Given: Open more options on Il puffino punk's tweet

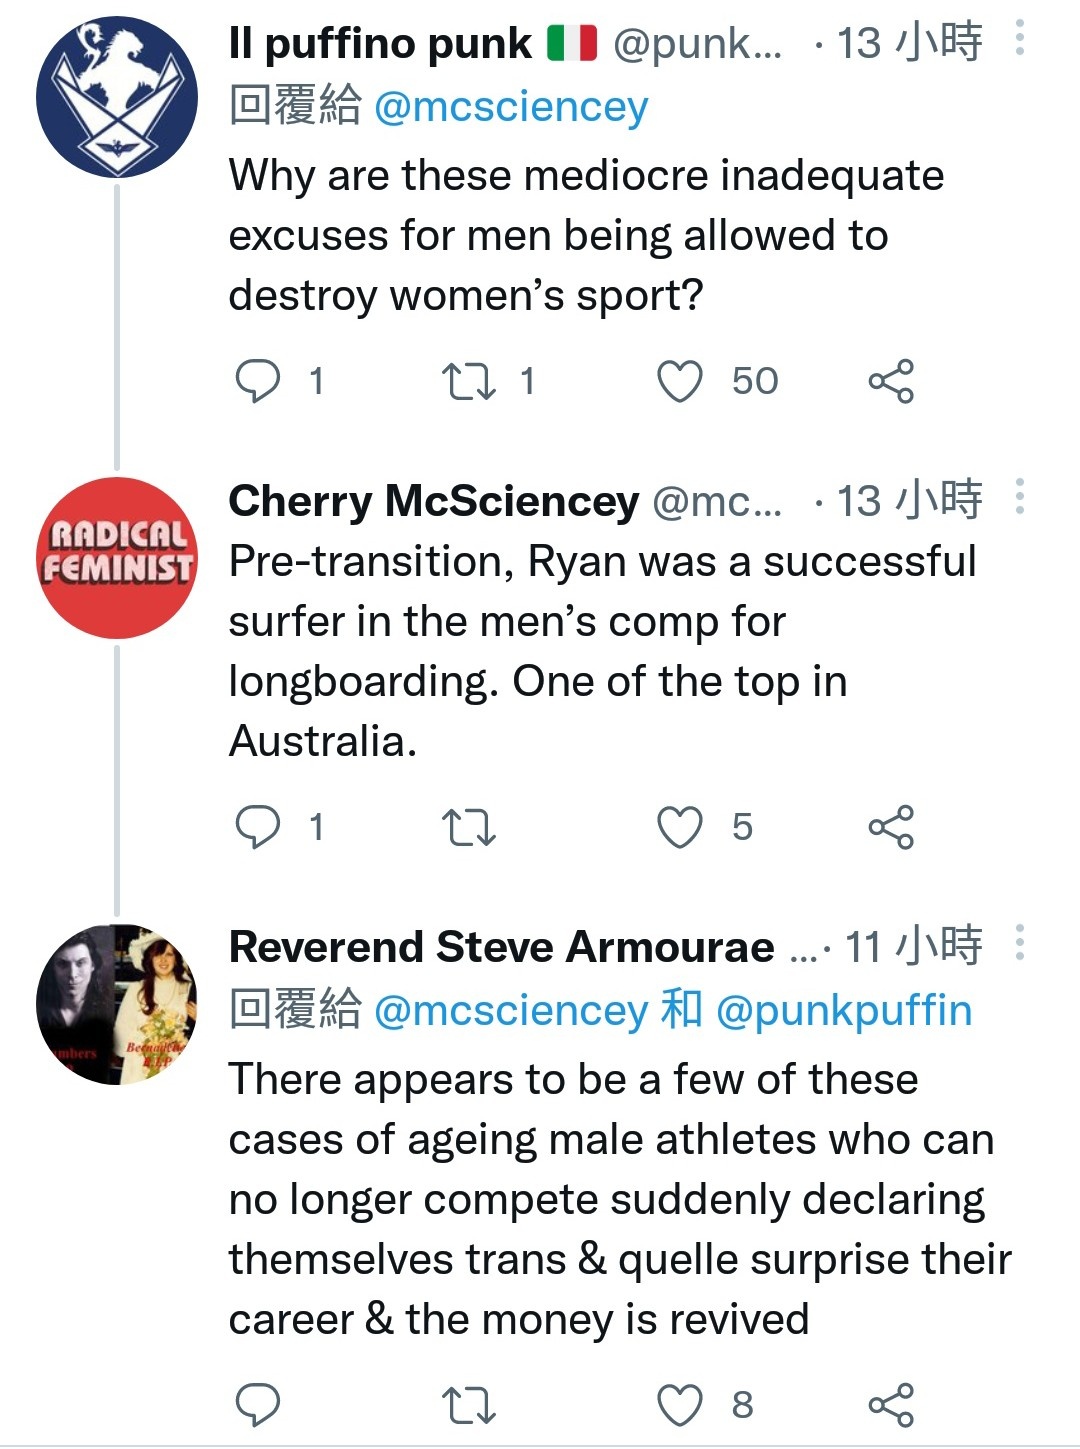Looking at the screenshot, I should coord(1019,38).
